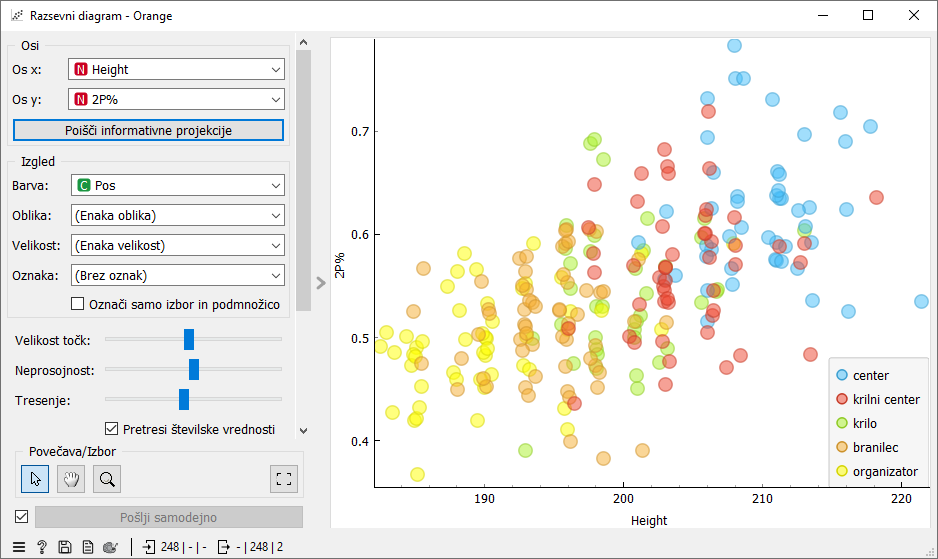Click the 'Velikost točk' slider handle
Screen dimensions: 938x559
pyautogui.click(x=189, y=340)
